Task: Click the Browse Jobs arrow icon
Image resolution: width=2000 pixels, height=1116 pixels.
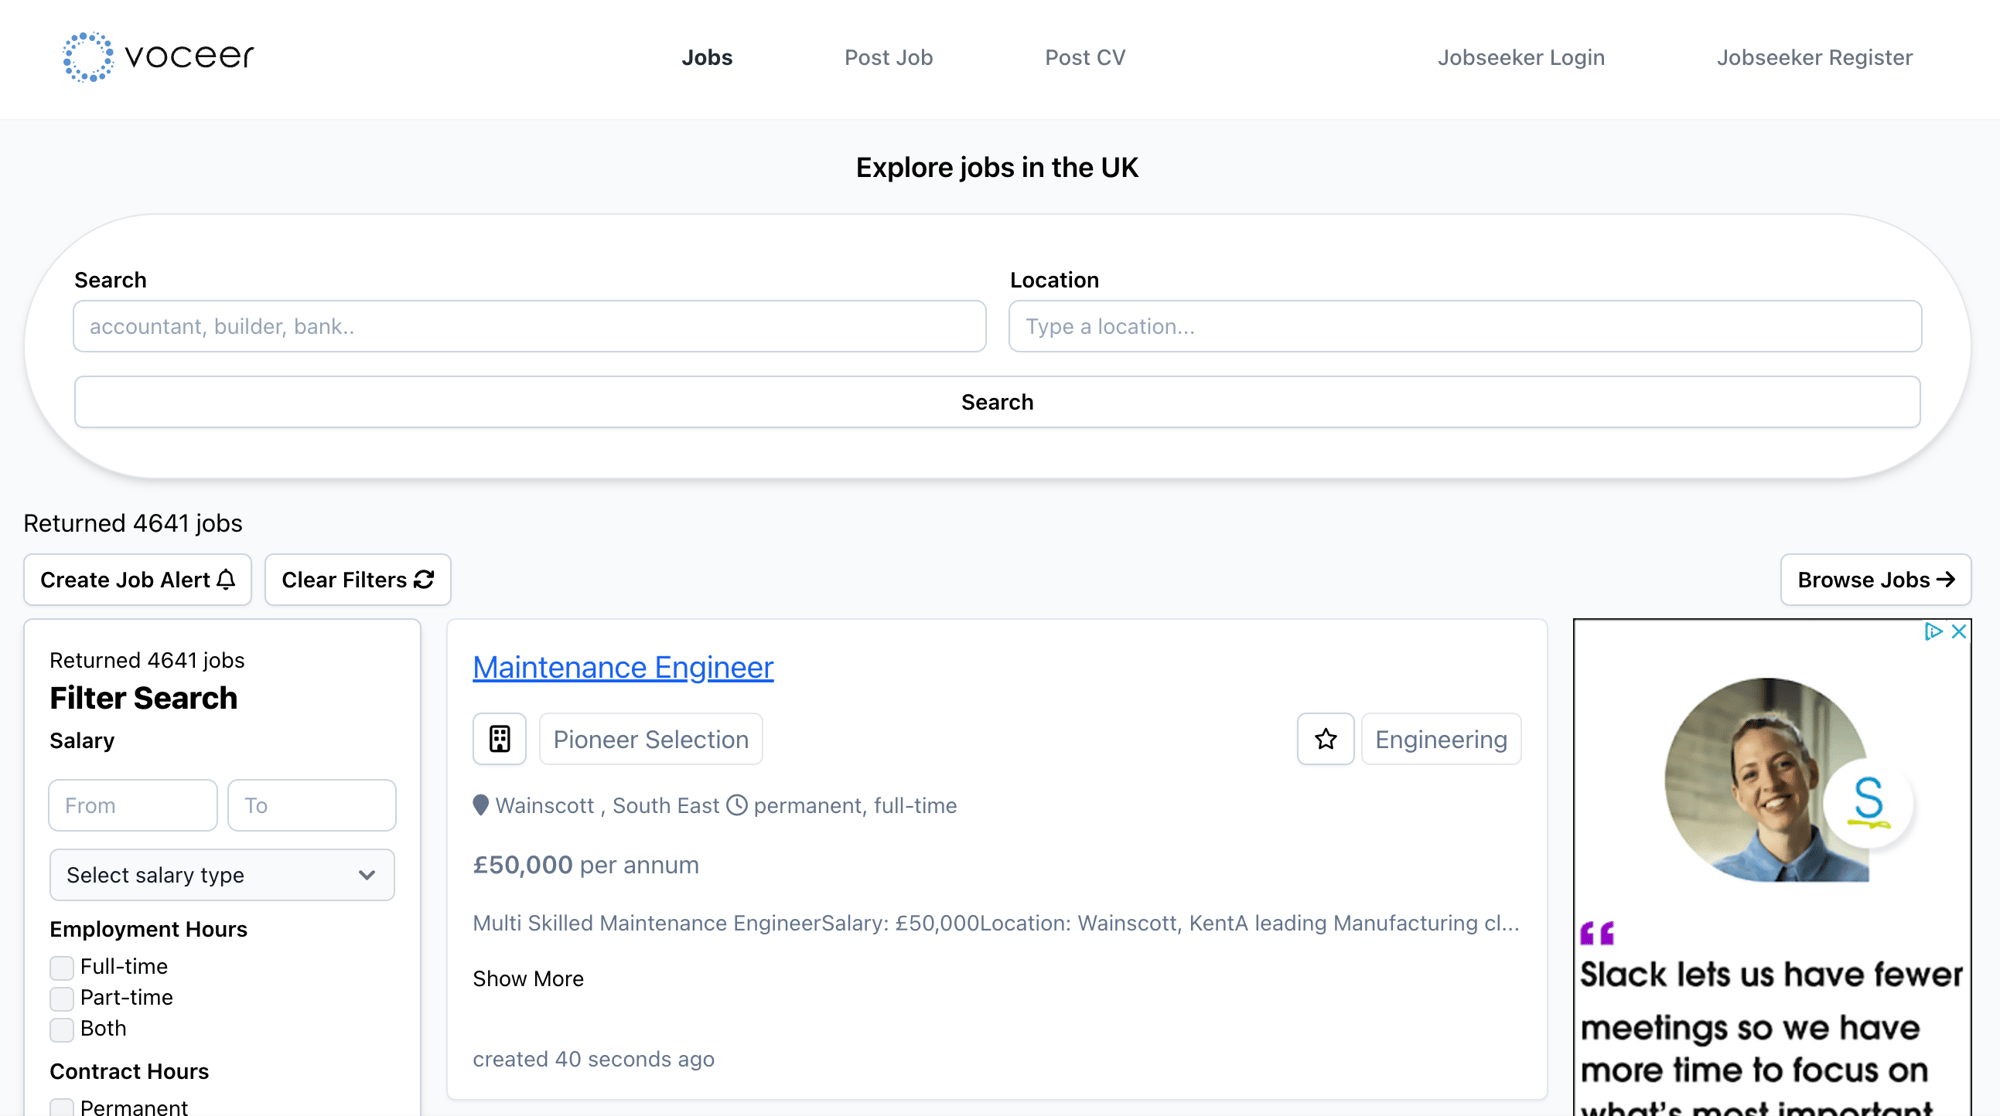Action: pos(1946,579)
